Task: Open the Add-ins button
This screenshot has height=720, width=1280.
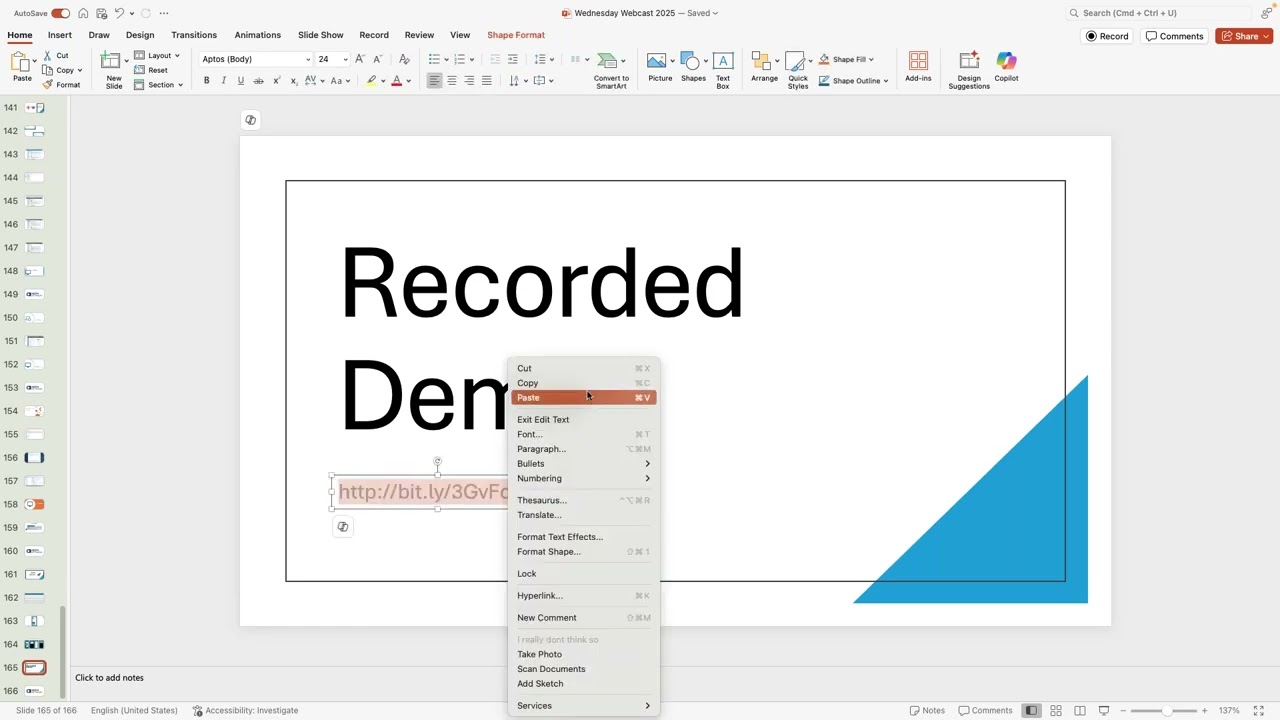Action: [918, 67]
